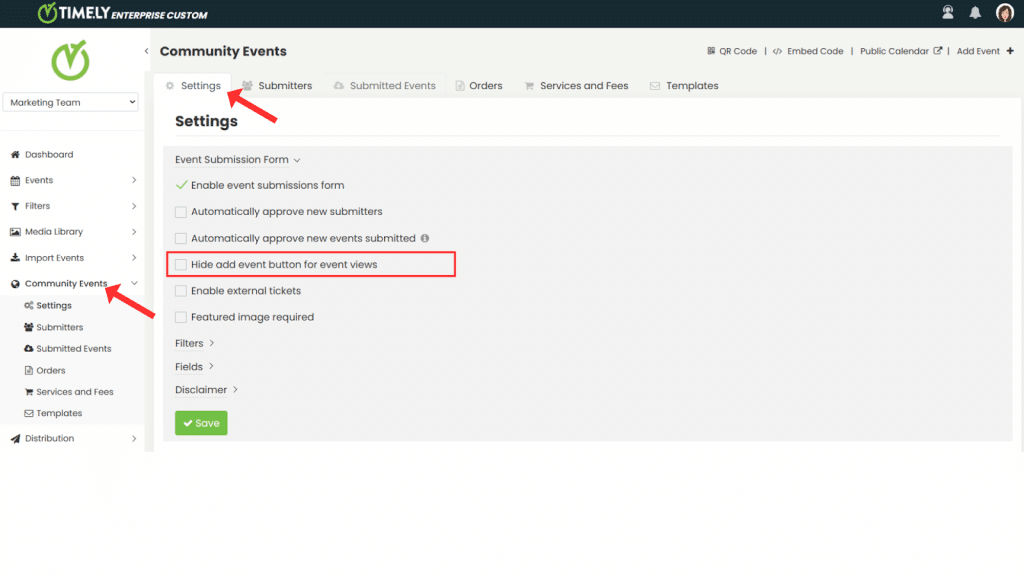Open the user profile avatar

[1004, 13]
